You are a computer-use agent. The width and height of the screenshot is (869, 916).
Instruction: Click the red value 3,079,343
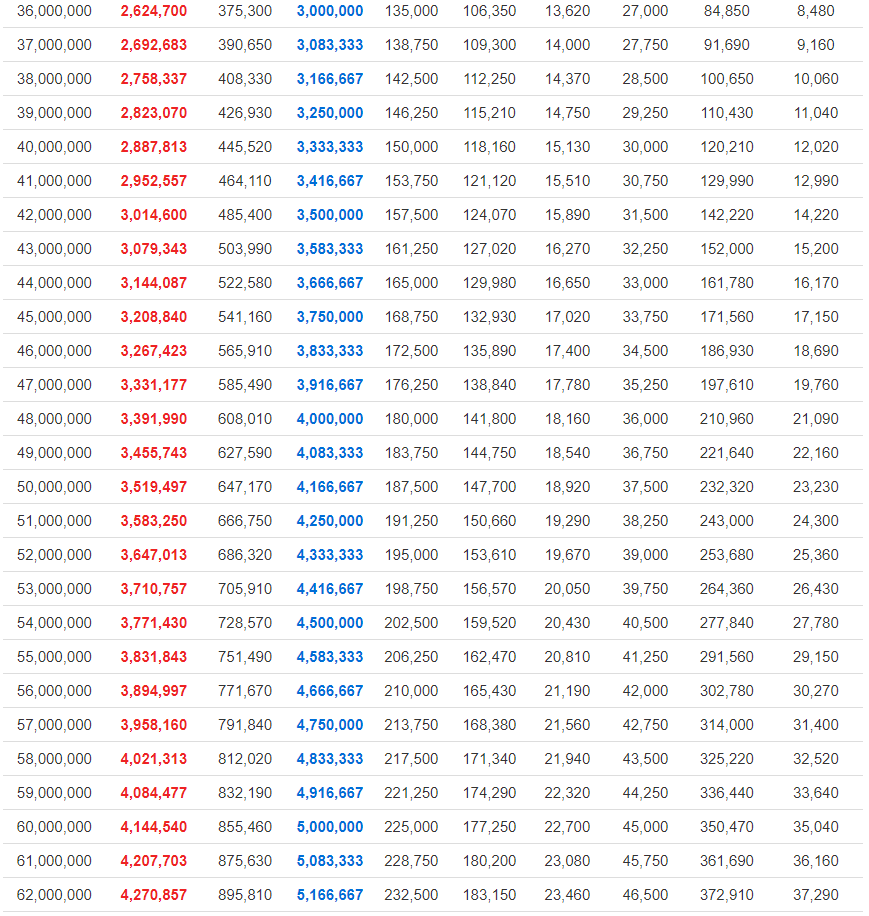pyautogui.click(x=154, y=249)
